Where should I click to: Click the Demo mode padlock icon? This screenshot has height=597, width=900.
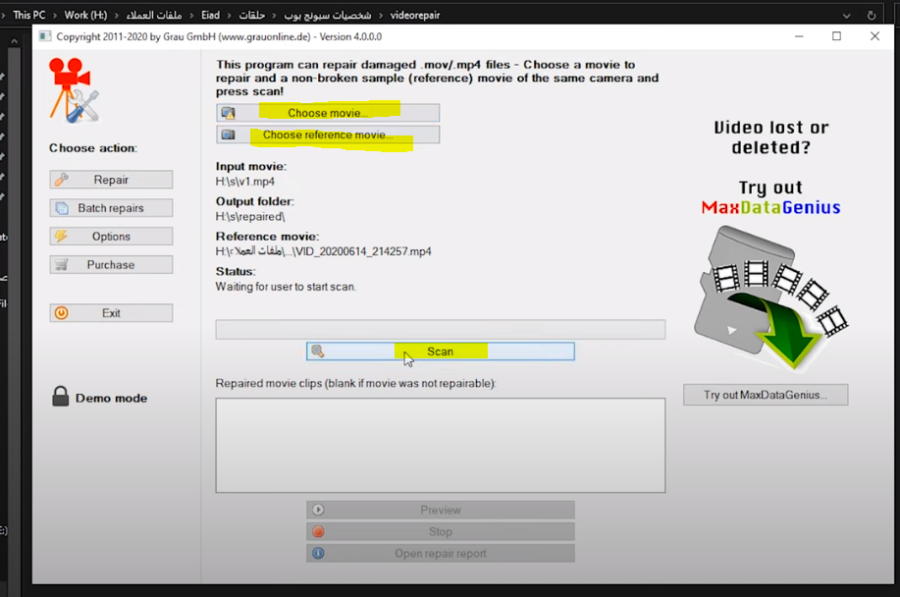pyautogui.click(x=60, y=397)
